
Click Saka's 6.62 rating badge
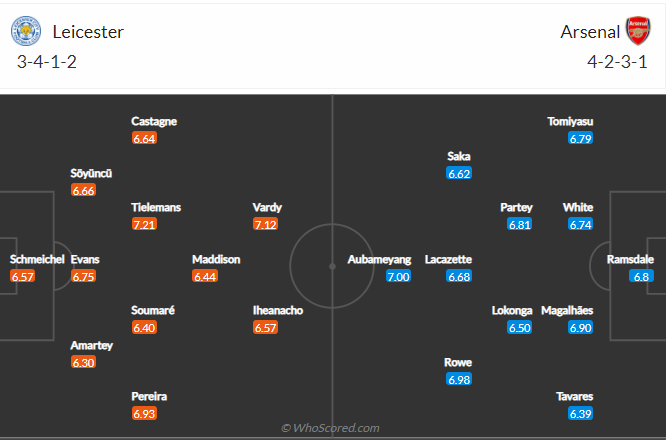458,173
